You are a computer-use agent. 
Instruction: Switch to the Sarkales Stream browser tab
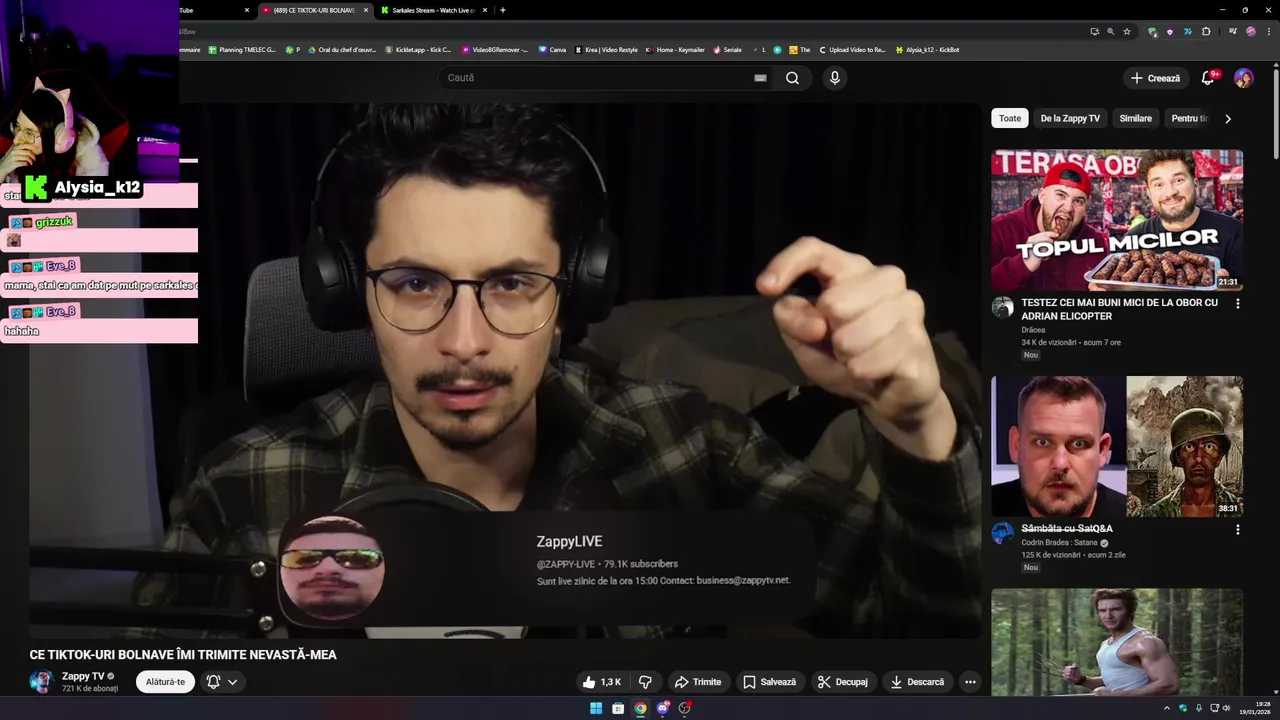pos(435,10)
